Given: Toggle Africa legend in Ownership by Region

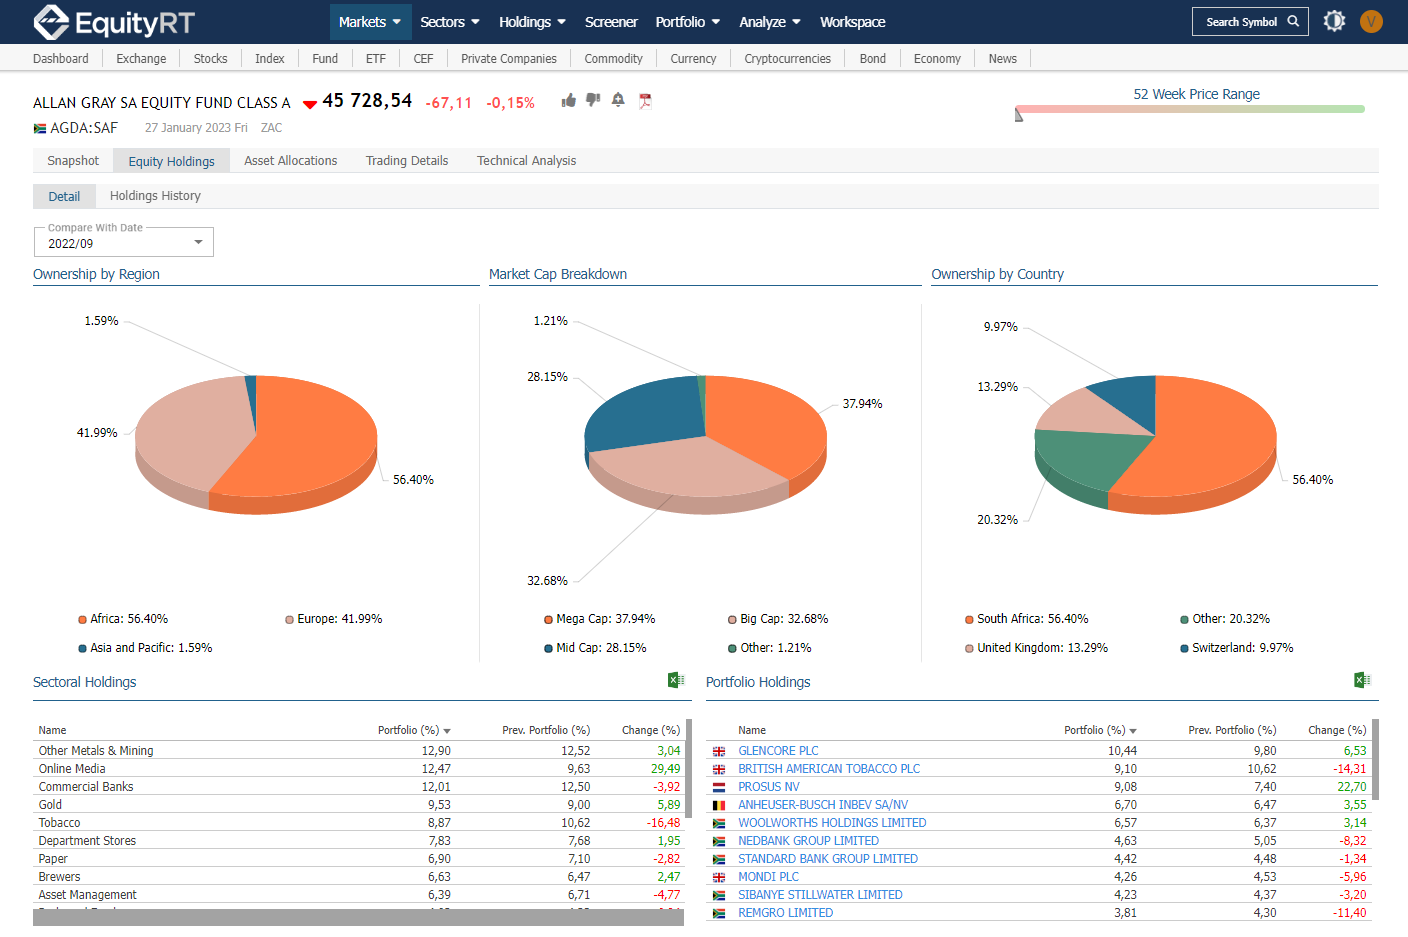Looking at the screenshot, I should coord(123,619).
